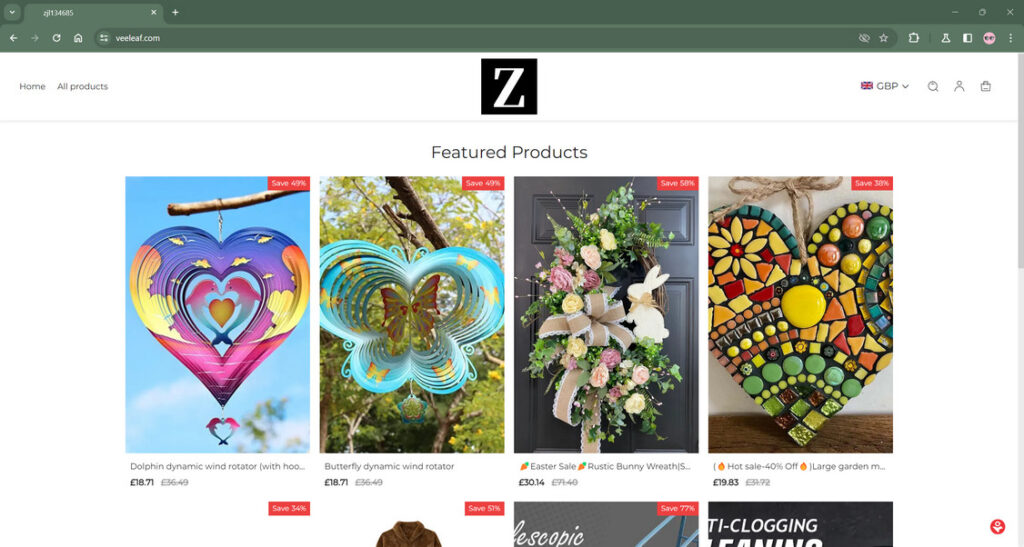1024x547 pixels.
Task: Bookmark page with the star icon
Action: pos(884,38)
